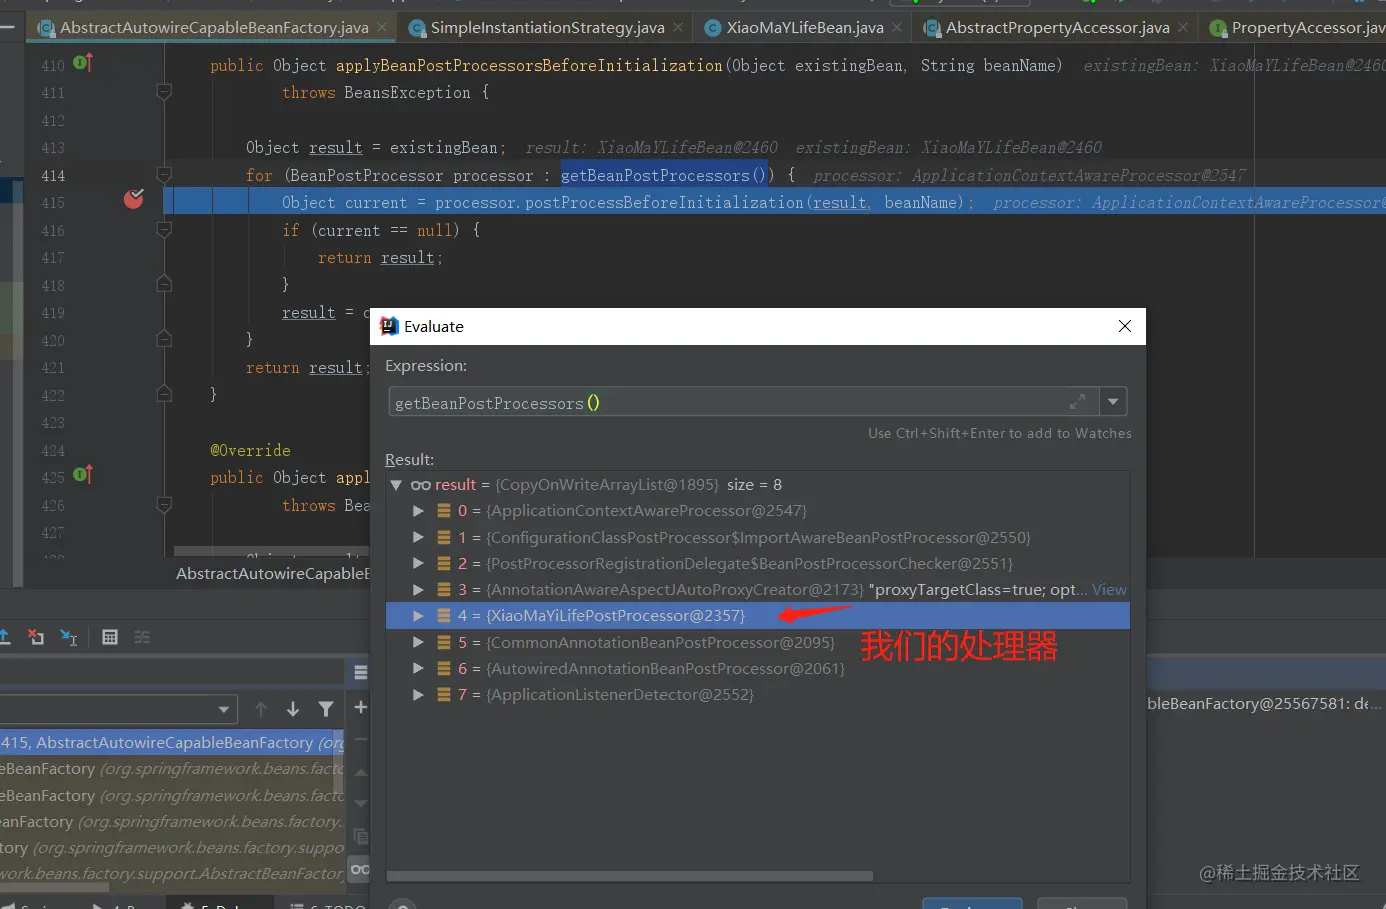Collapse the code fold on line 411

coord(164,92)
